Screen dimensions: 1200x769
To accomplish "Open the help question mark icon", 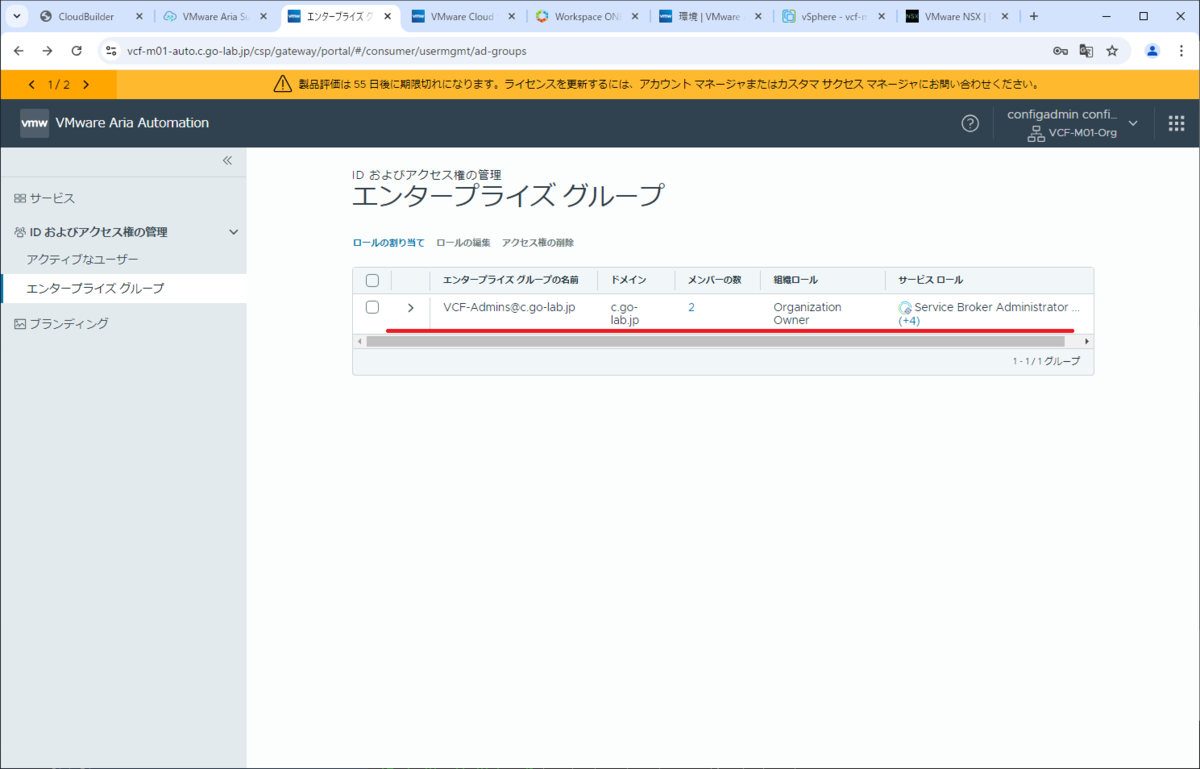I will click(x=970, y=123).
